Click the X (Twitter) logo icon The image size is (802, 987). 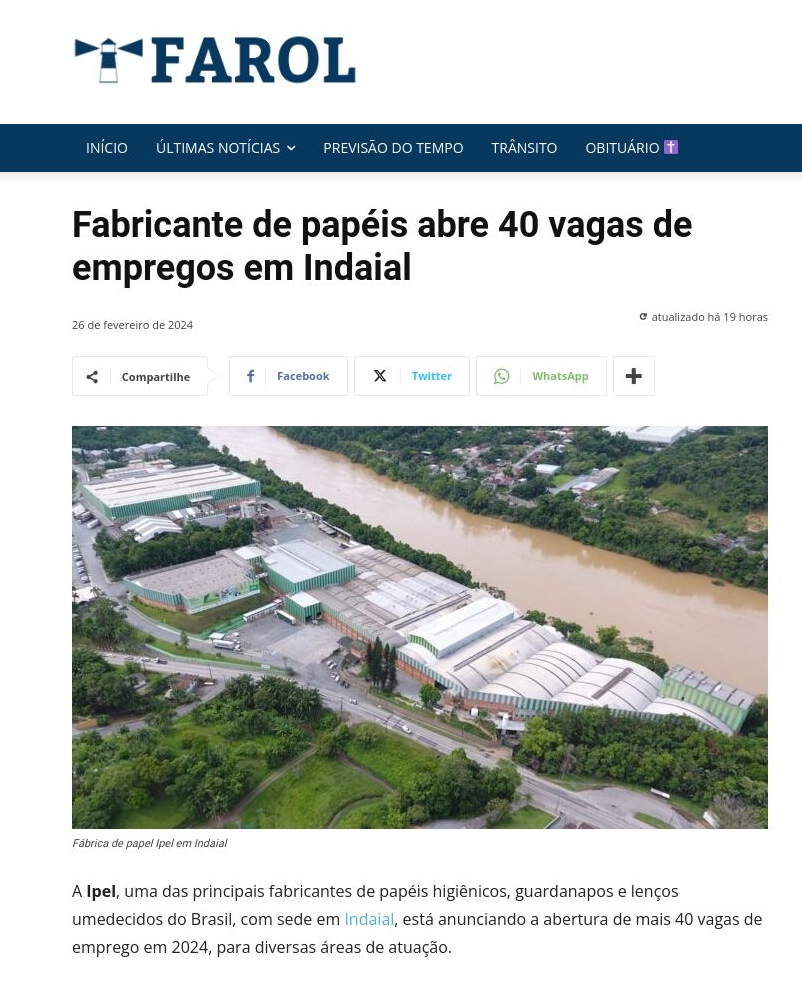tap(380, 376)
